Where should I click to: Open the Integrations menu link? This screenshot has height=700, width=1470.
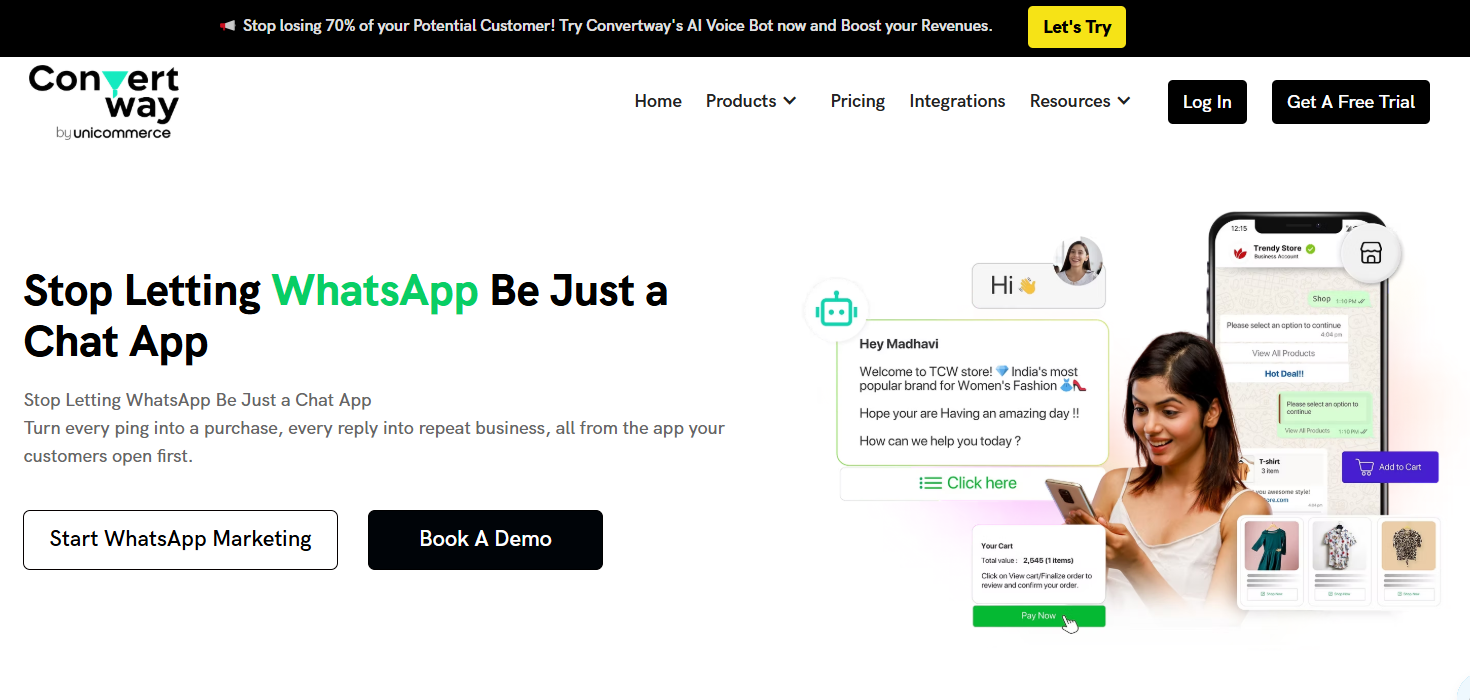(957, 101)
